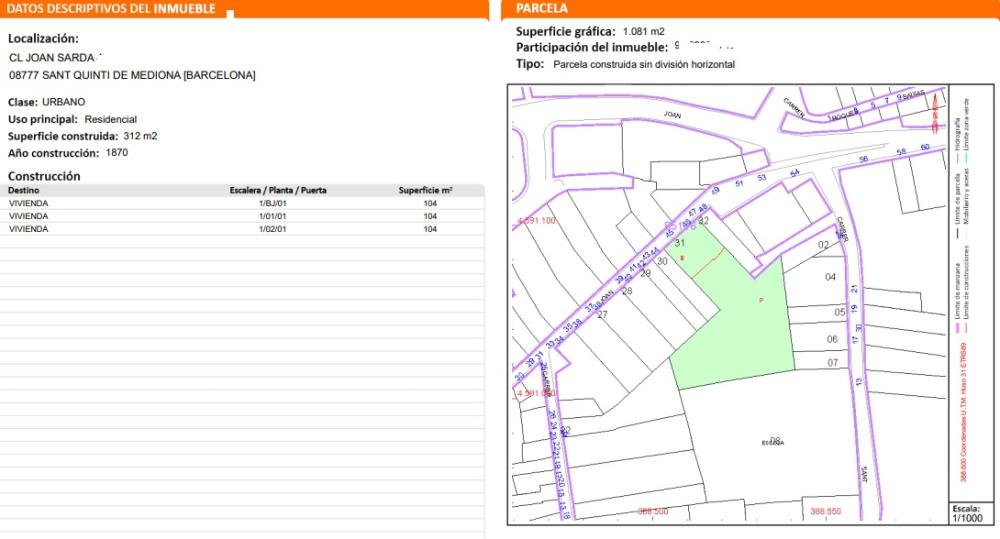Click parcel number 28 on the map
Screen dimensions: 1000x539
(x=627, y=292)
